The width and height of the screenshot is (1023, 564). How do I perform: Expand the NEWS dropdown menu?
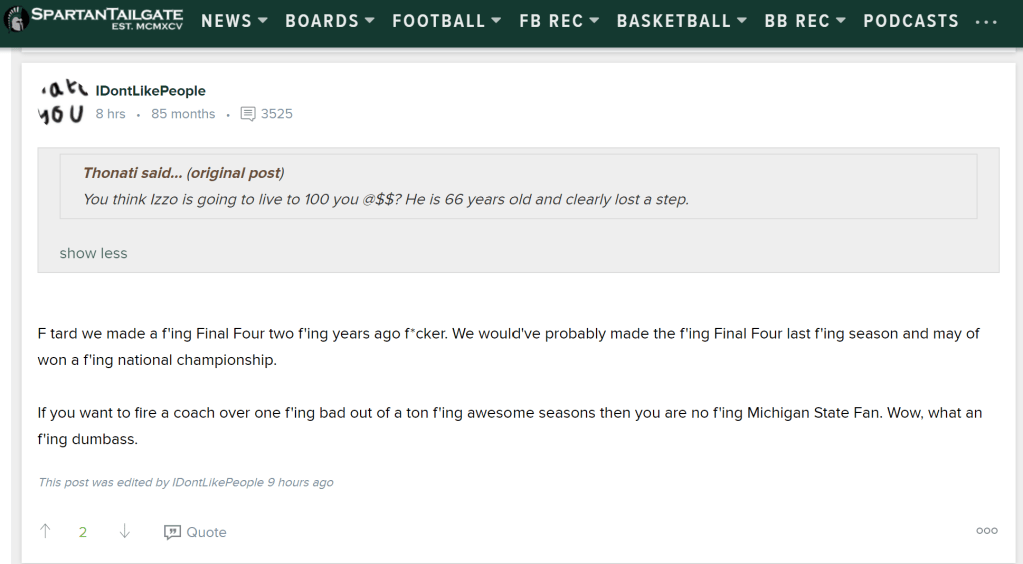tap(235, 21)
